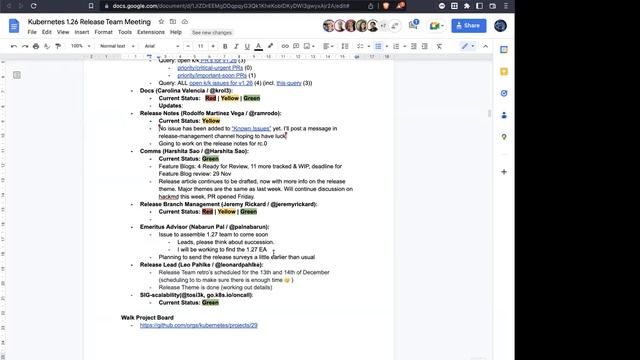Hide the menus with the up chevron
Screen dimensions: 640x360
click(x=485, y=46)
